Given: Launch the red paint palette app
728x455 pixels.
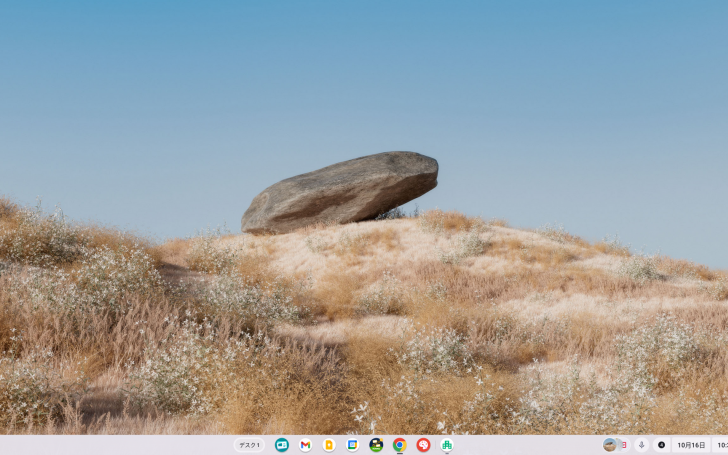Looking at the screenshot, I should click(423, 445).
